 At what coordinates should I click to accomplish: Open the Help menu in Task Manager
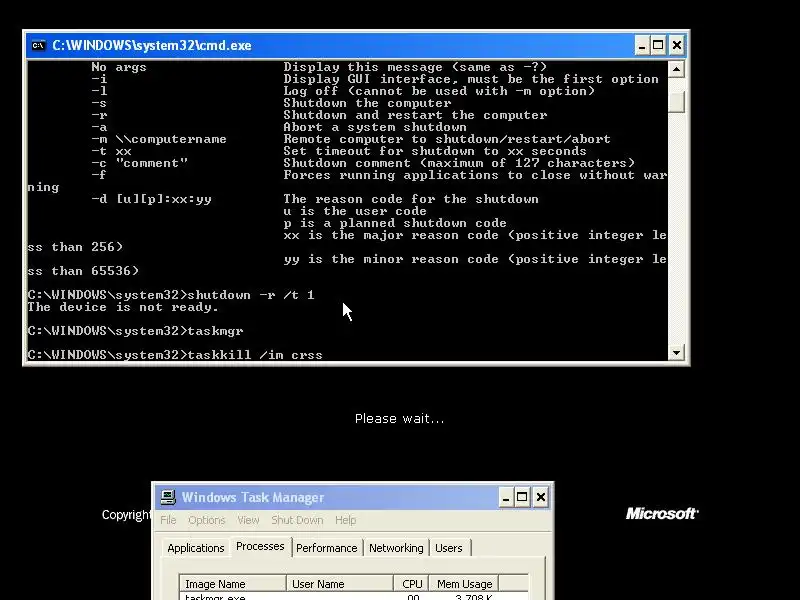(345, 520)
